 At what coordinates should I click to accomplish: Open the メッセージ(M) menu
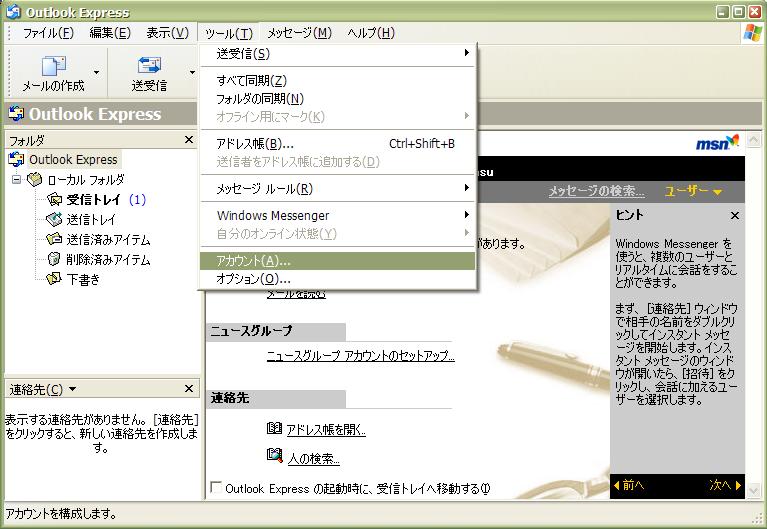pos(299,33)
